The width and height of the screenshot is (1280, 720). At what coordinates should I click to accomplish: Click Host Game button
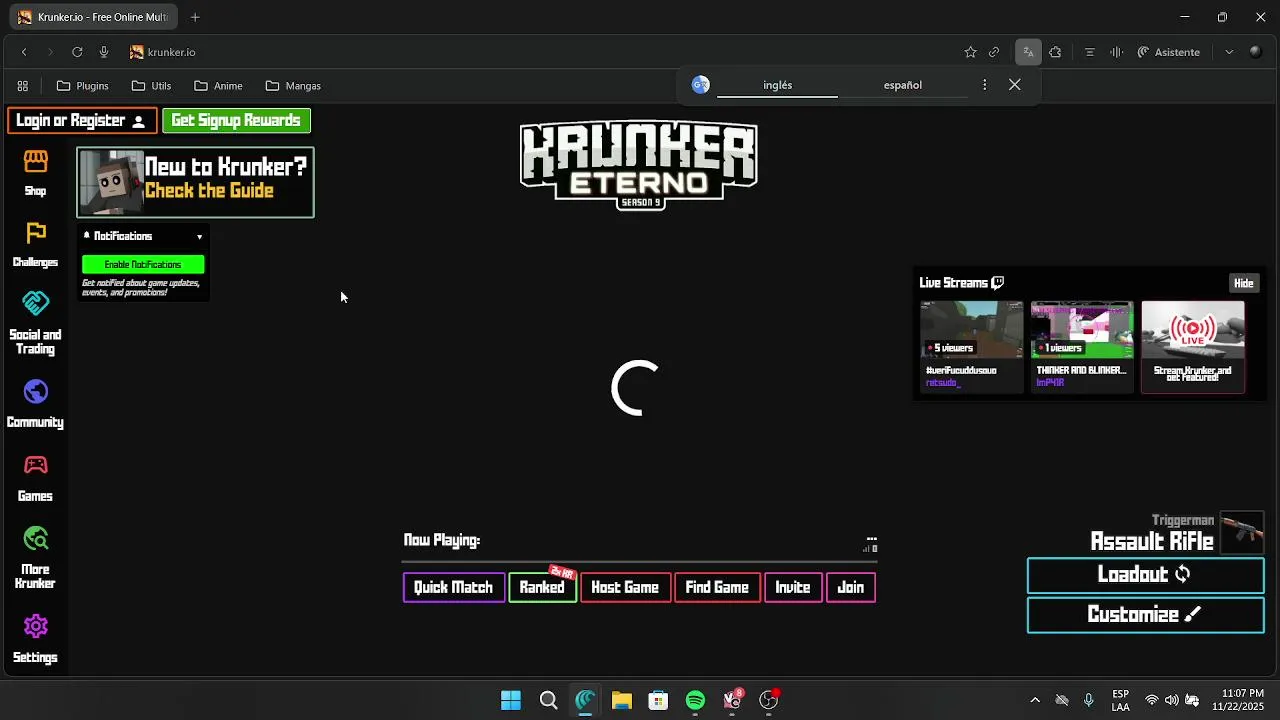(x=625, y=588)
